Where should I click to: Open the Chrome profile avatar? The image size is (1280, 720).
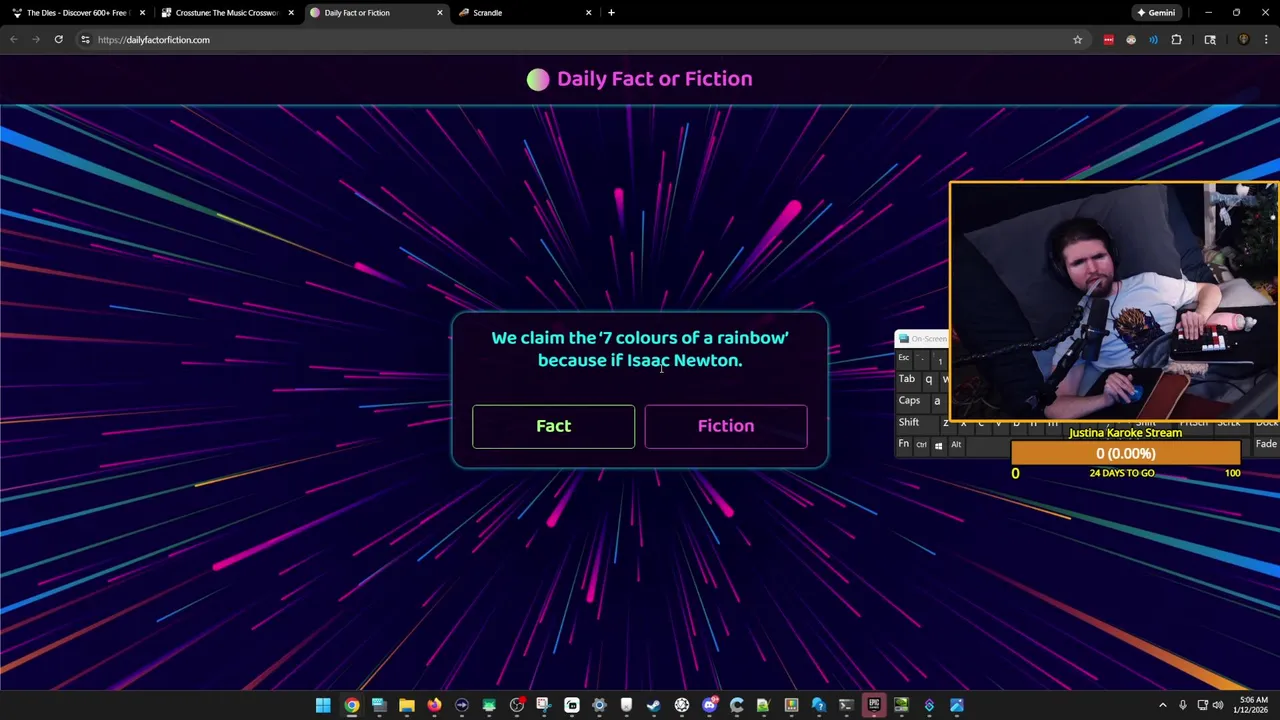pos(1243,40)
